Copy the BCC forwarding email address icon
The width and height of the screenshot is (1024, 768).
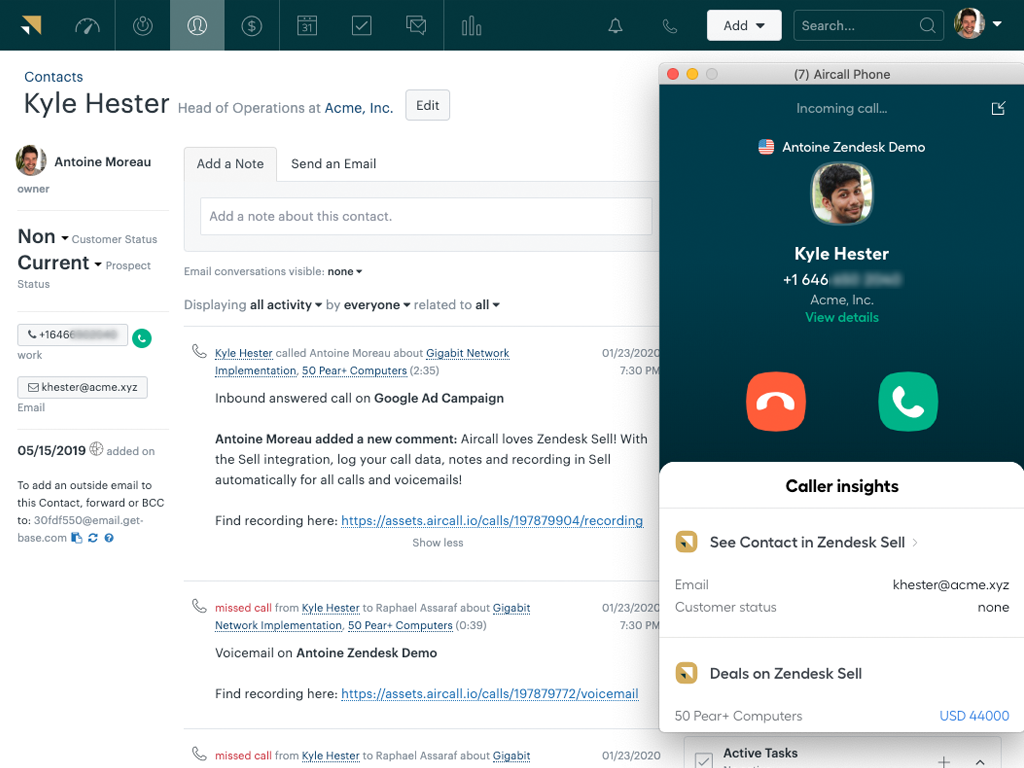(77, 538)
